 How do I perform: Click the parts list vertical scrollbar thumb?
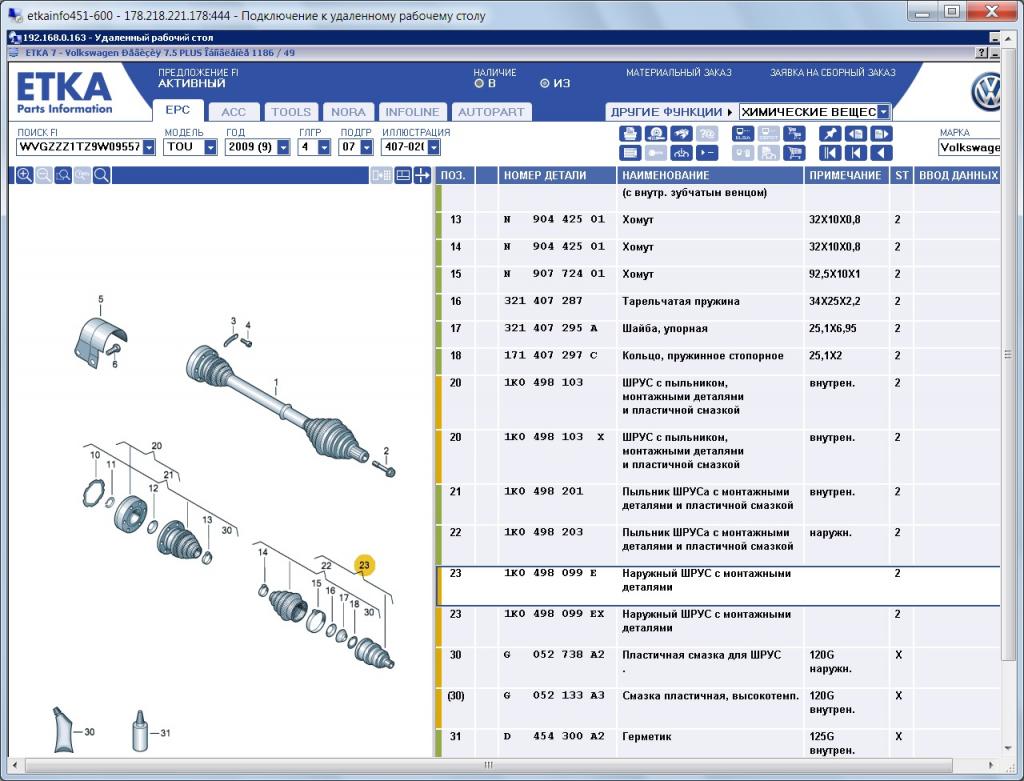pos(1008,355)
